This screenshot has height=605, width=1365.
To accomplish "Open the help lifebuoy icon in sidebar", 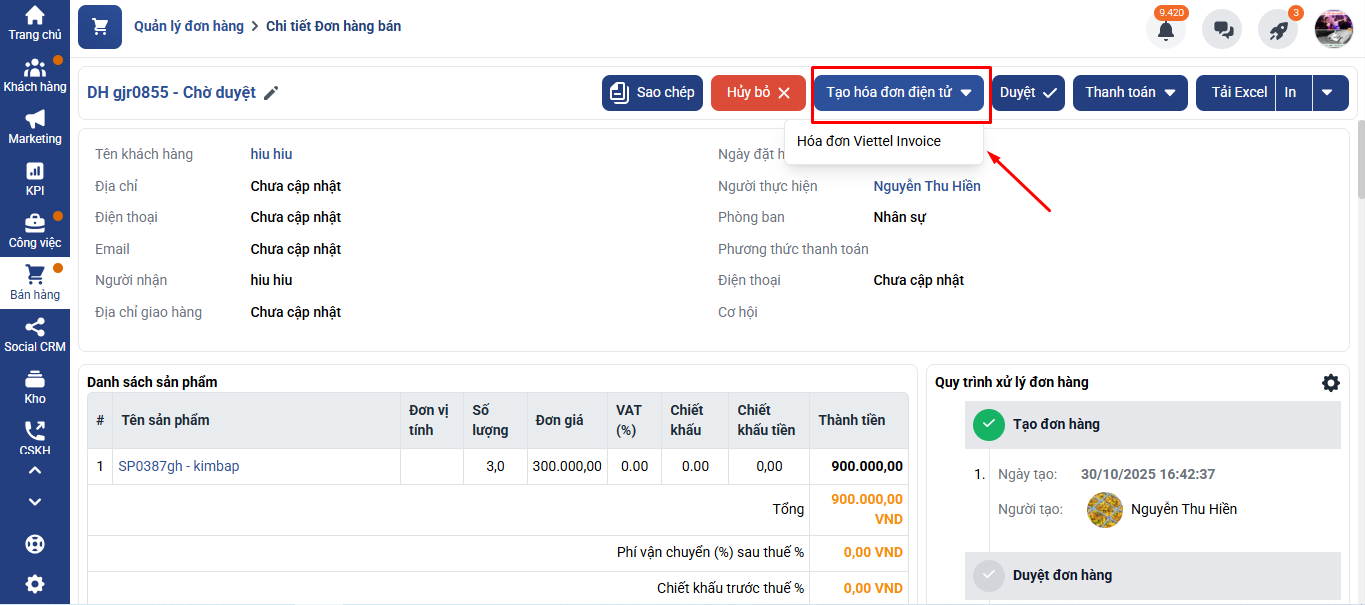I will pyautogui.click(x=35, y=544).
